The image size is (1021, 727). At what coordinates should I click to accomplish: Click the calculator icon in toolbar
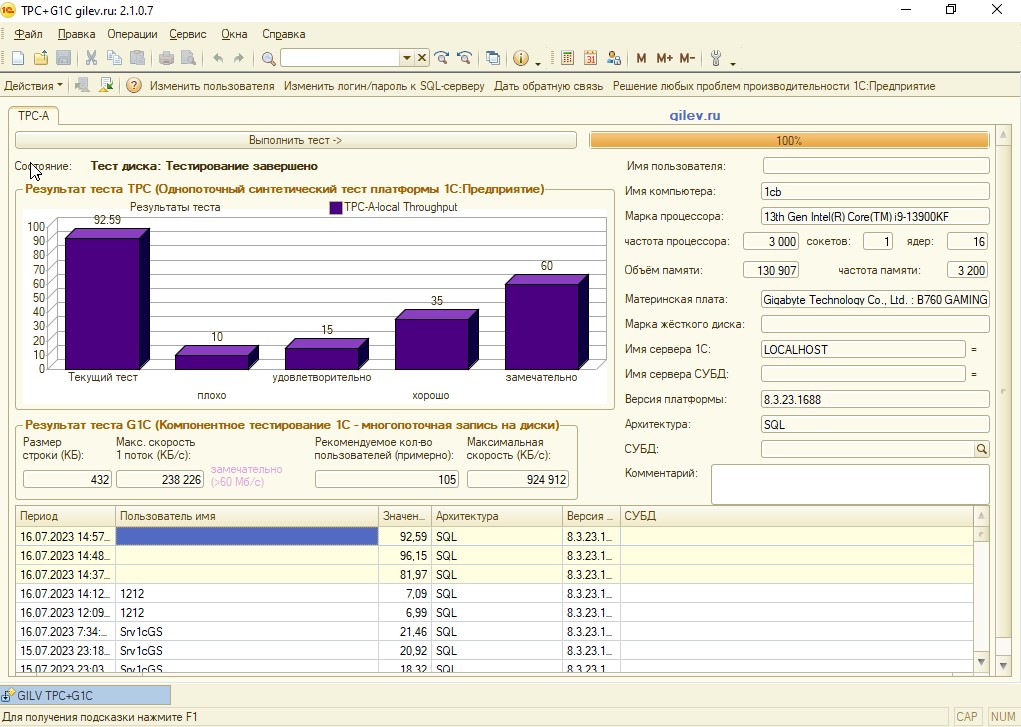(567, 58)
